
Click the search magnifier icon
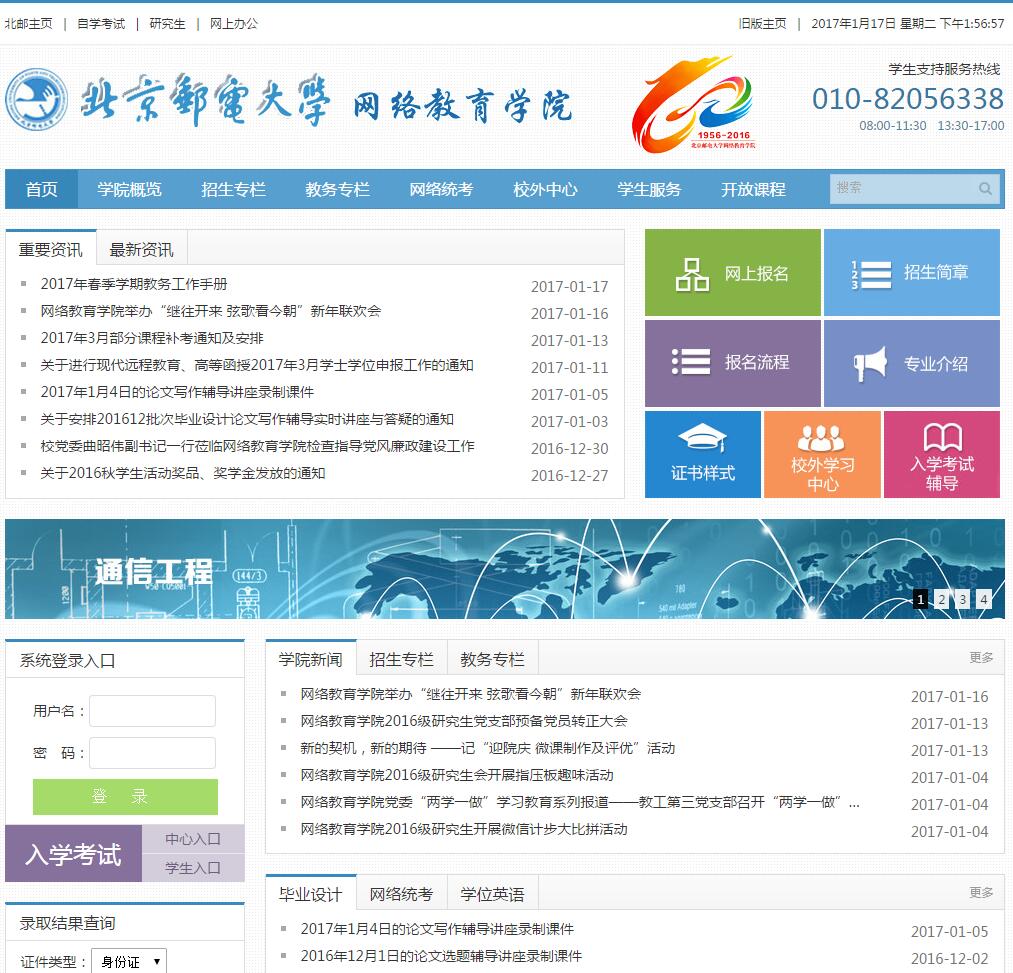tap(985, 188)
